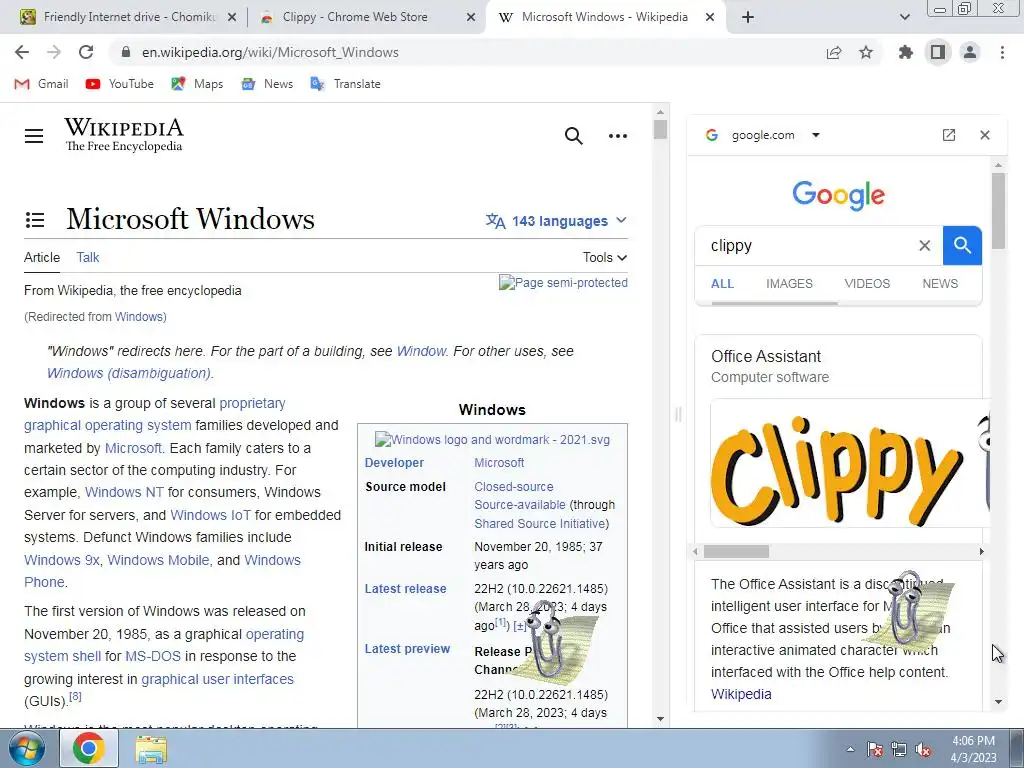Open the Gmail bookmark
This screenshot has width=1024, height=768.
pyautogui.click(x=42, y=84)
